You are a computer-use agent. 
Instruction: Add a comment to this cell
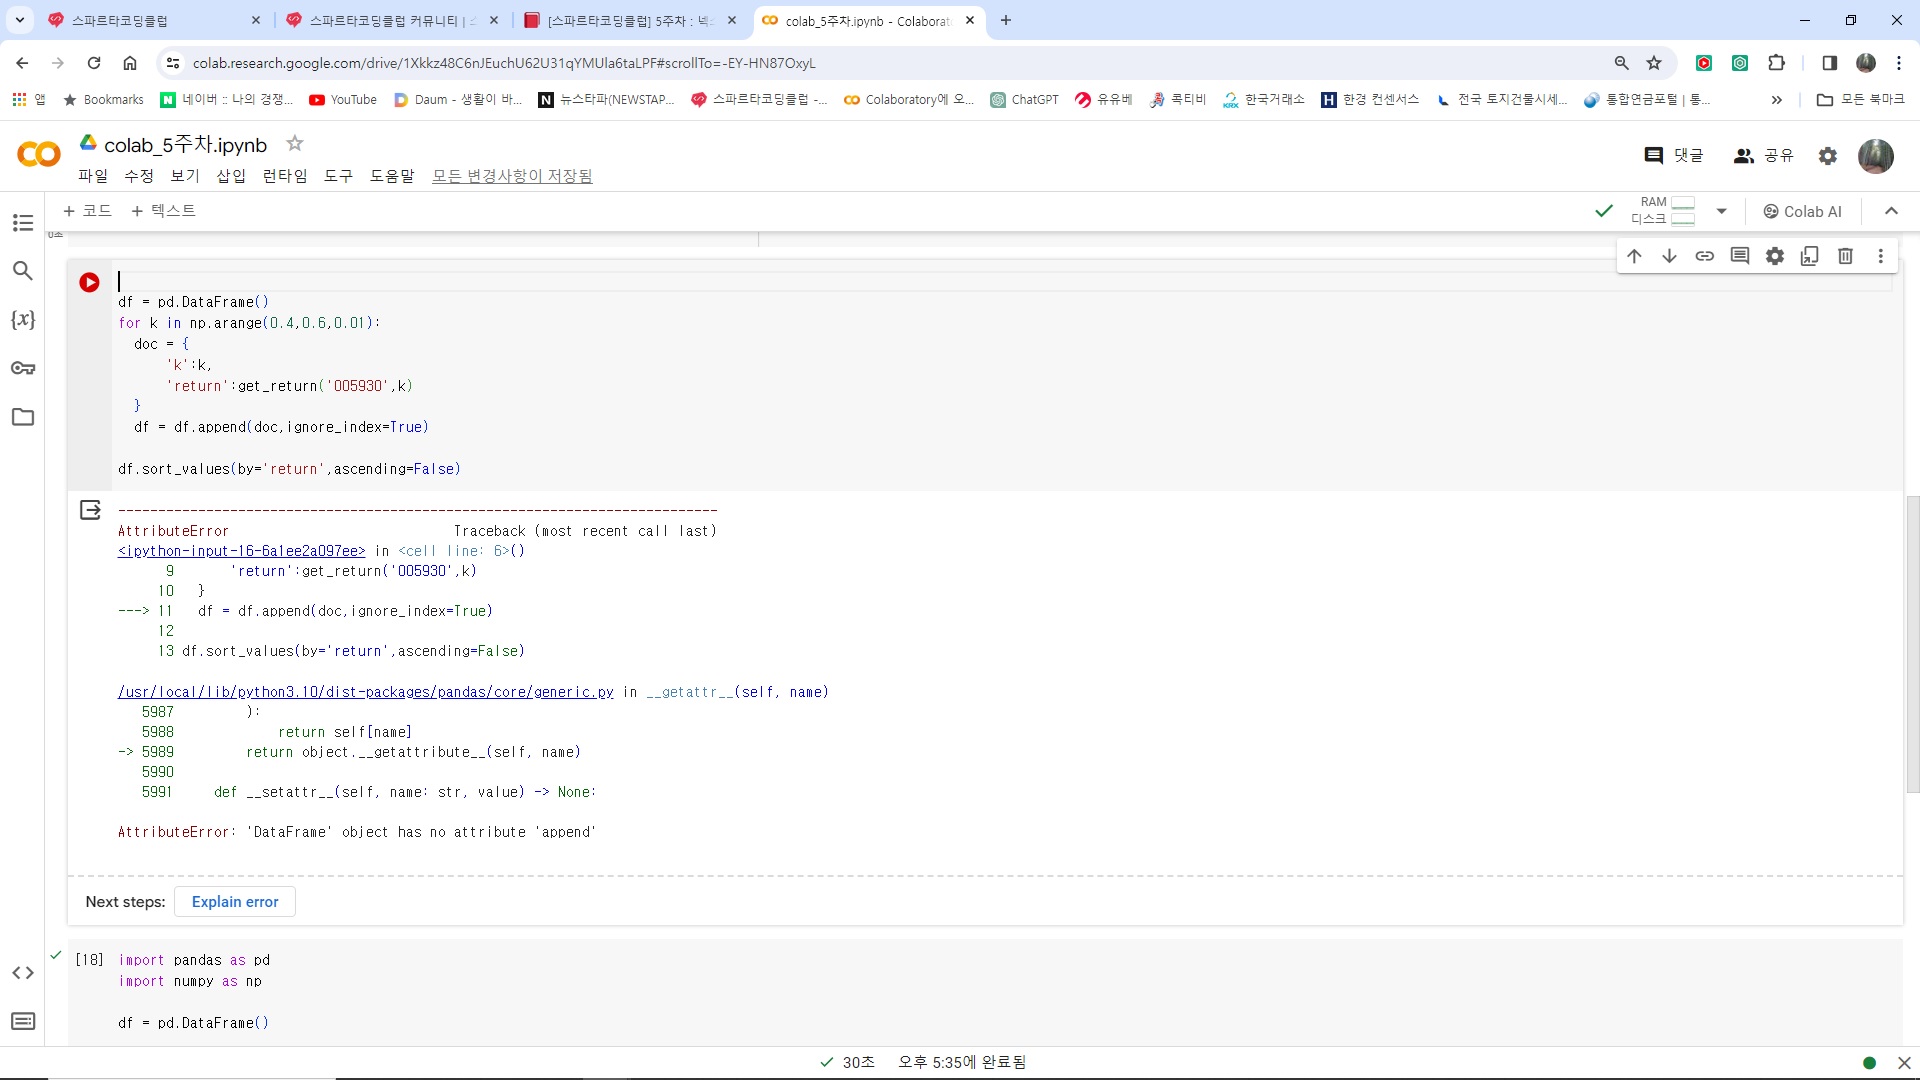point(1740,256)
